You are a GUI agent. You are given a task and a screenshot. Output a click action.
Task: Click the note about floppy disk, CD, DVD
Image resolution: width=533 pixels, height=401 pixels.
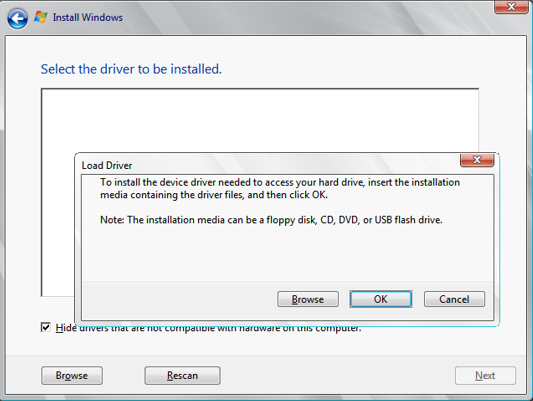click(x=271, y=220)
